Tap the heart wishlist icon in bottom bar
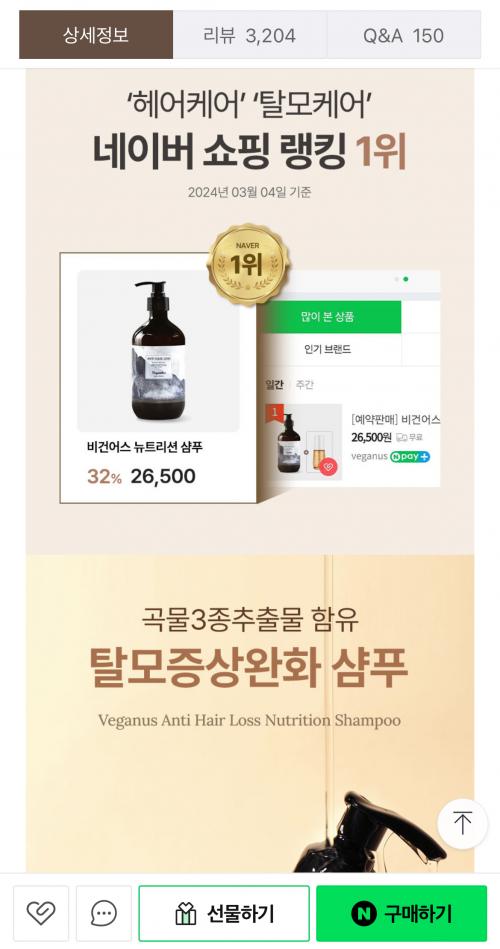Screen dimensions: 500x949 (41, 913)
